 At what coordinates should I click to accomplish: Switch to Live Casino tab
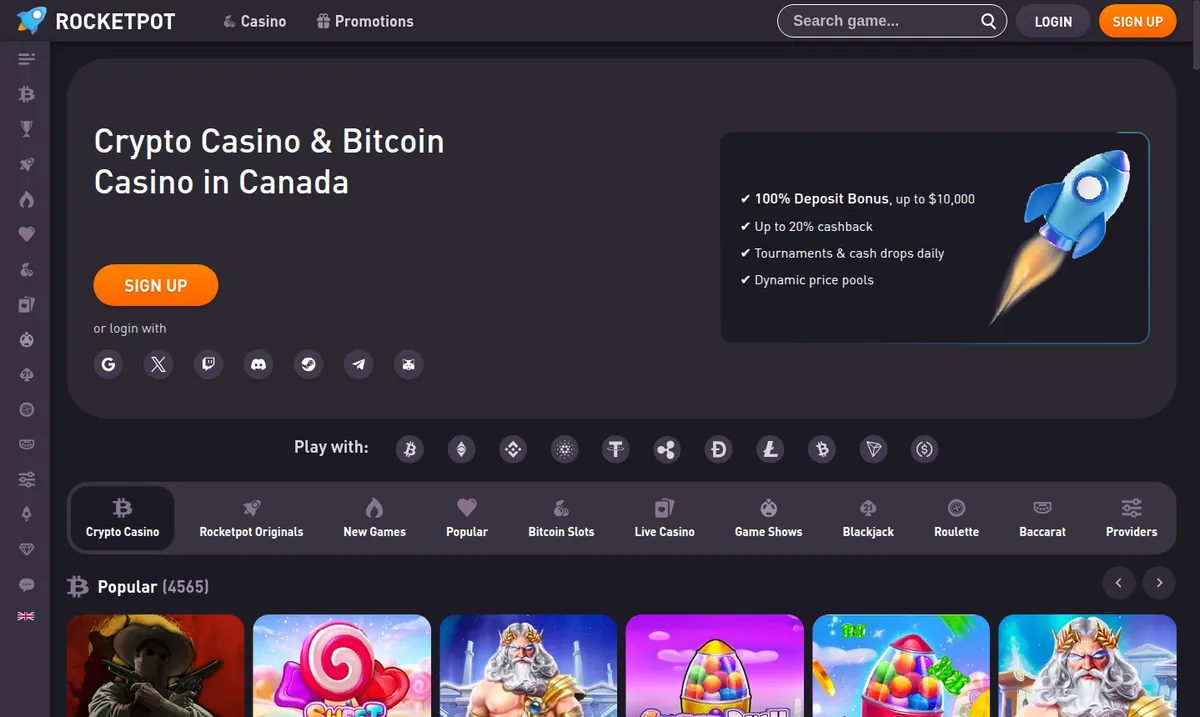pos(664,518)
